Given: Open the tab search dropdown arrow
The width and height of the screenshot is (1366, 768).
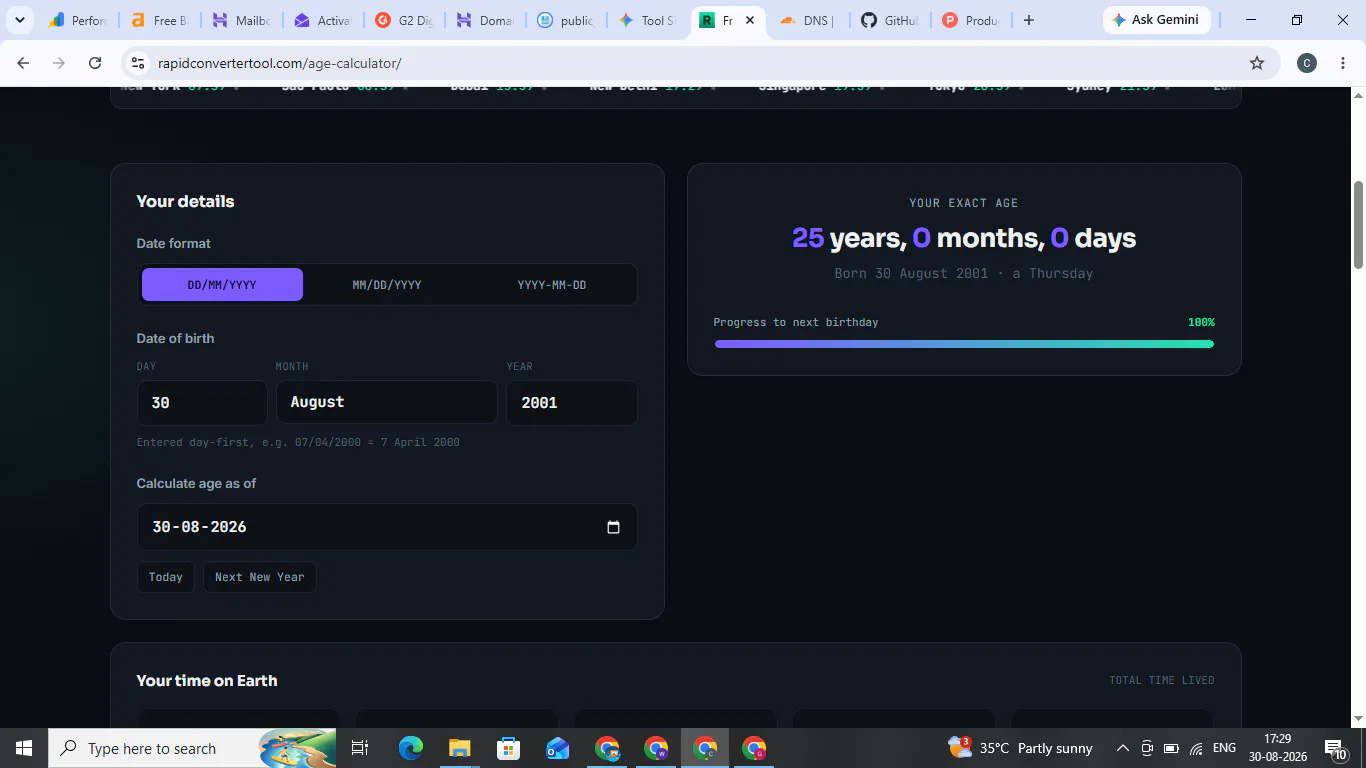Looking at the screenshot, I should pos(19,20).
